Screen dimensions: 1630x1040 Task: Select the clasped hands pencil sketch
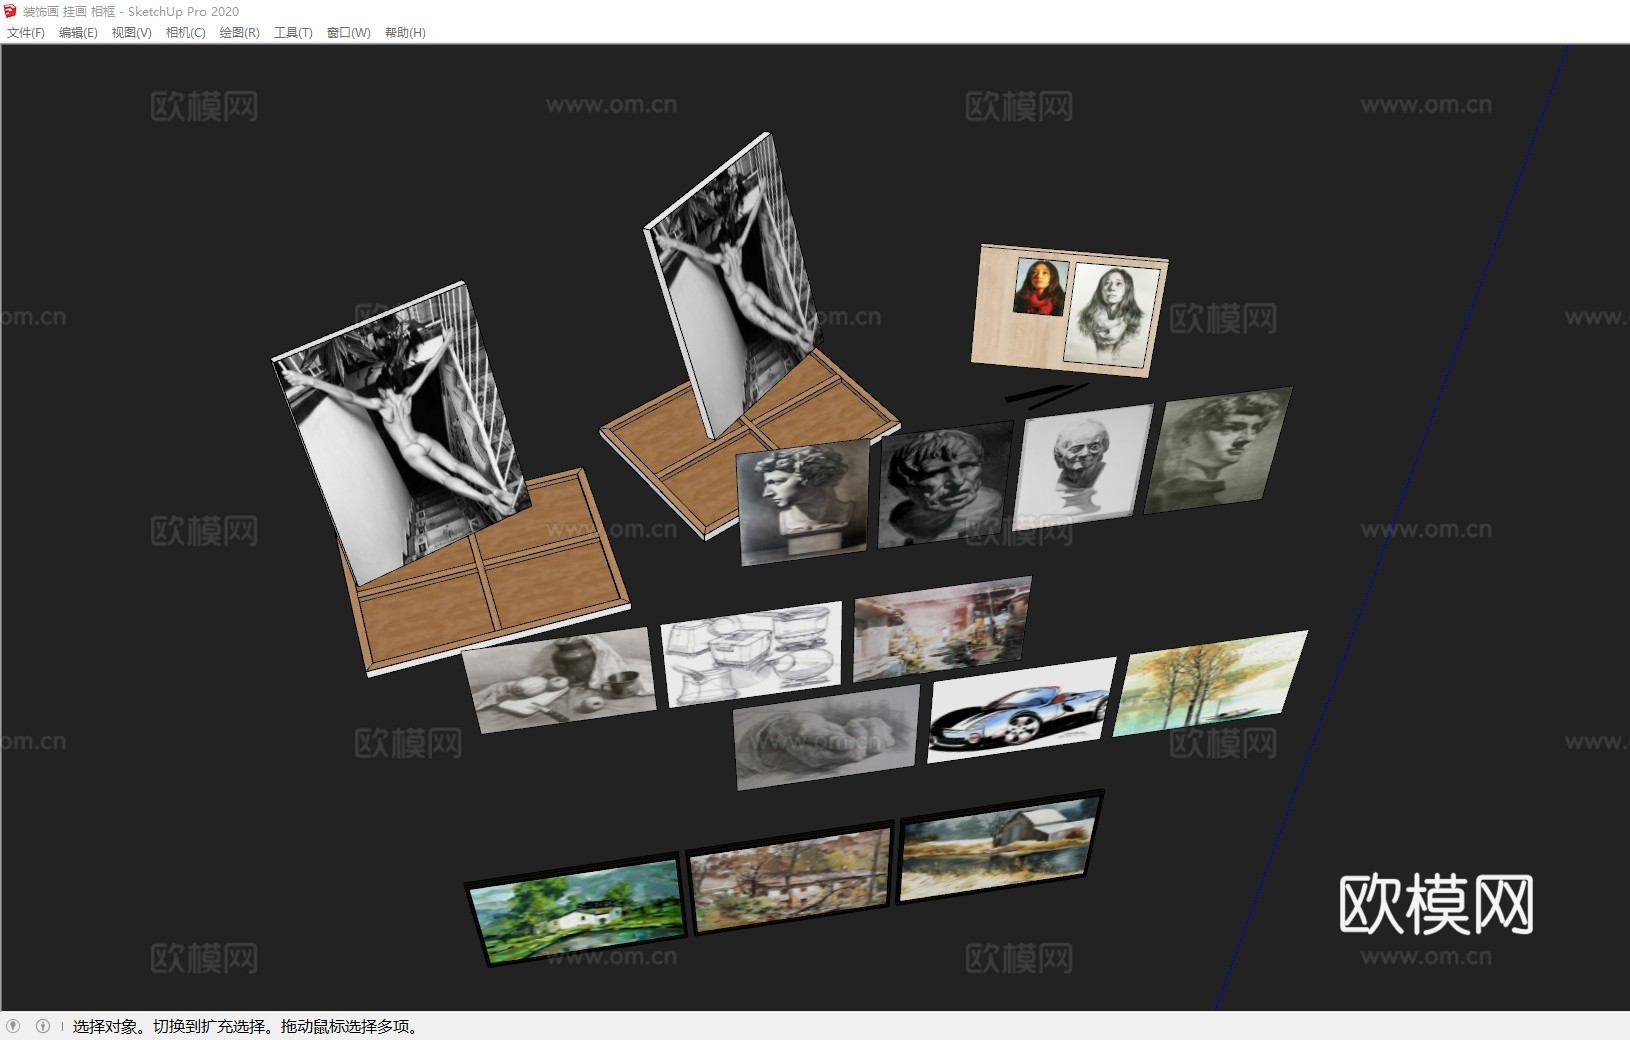point(826,736)
